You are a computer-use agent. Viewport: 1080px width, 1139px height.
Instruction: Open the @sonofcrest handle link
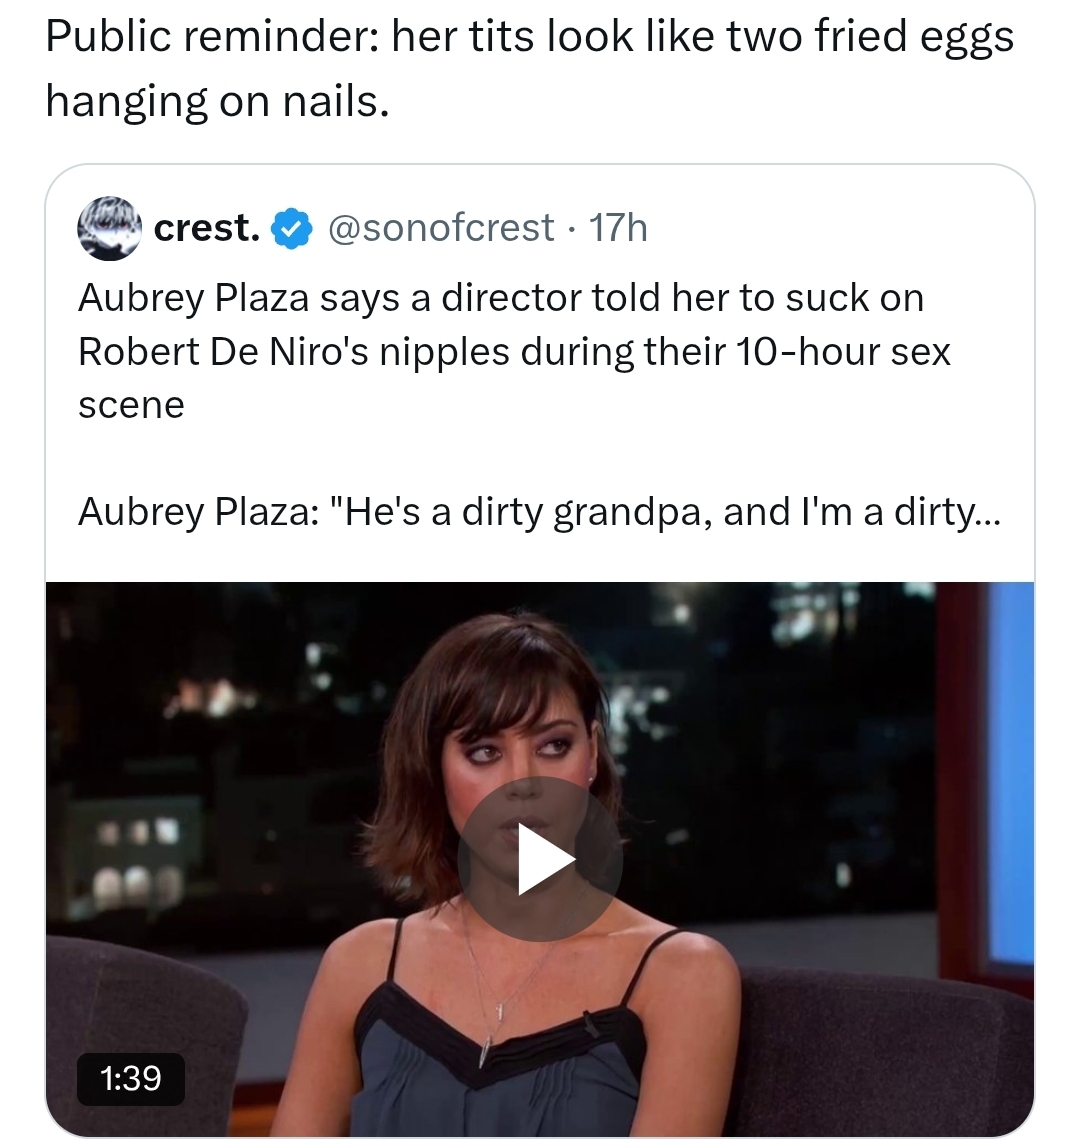[441, 227]
